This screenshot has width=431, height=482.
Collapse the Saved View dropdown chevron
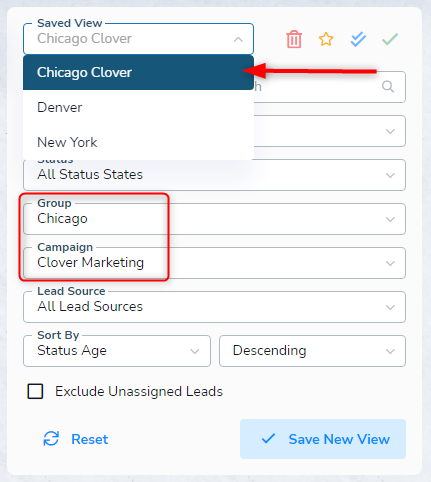point(238,39)
